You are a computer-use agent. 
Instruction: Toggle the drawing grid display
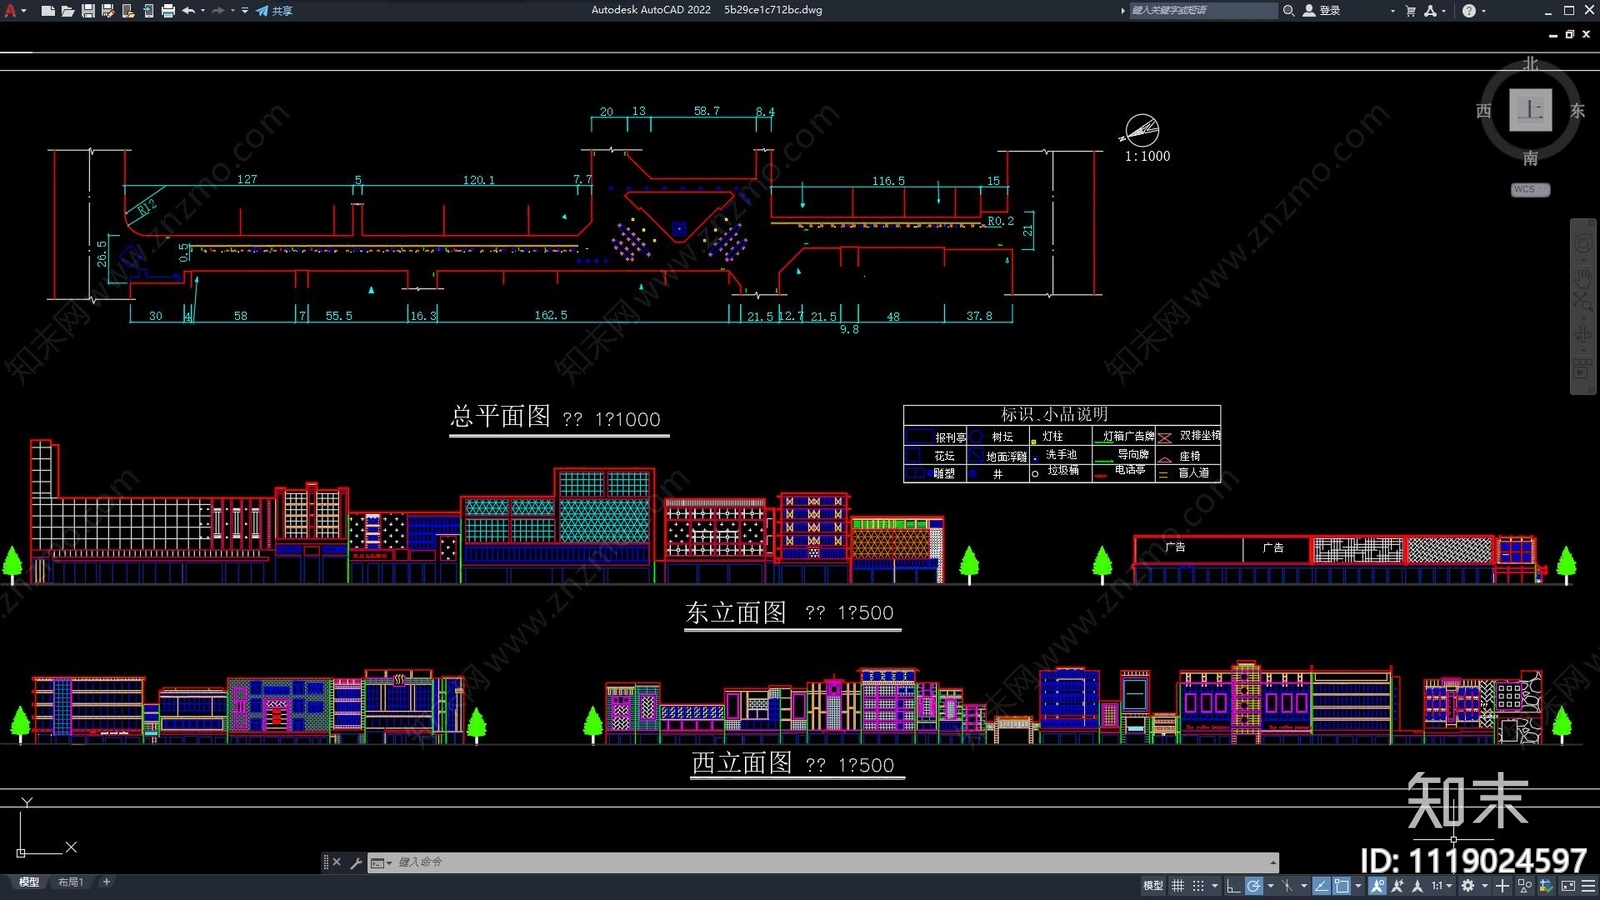[1178, 885]
